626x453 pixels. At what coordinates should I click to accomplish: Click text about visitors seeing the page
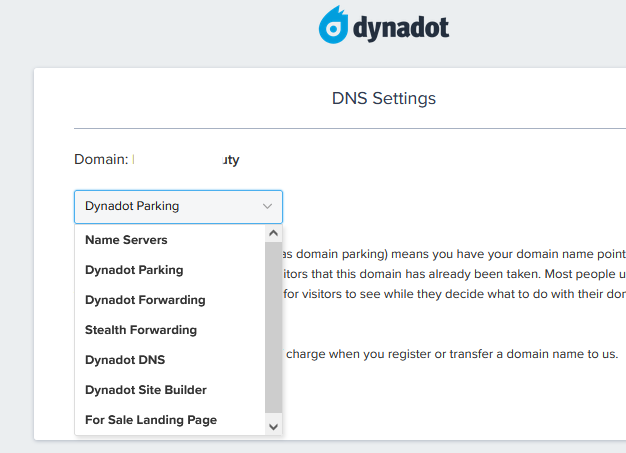click(x=455, y=294)
